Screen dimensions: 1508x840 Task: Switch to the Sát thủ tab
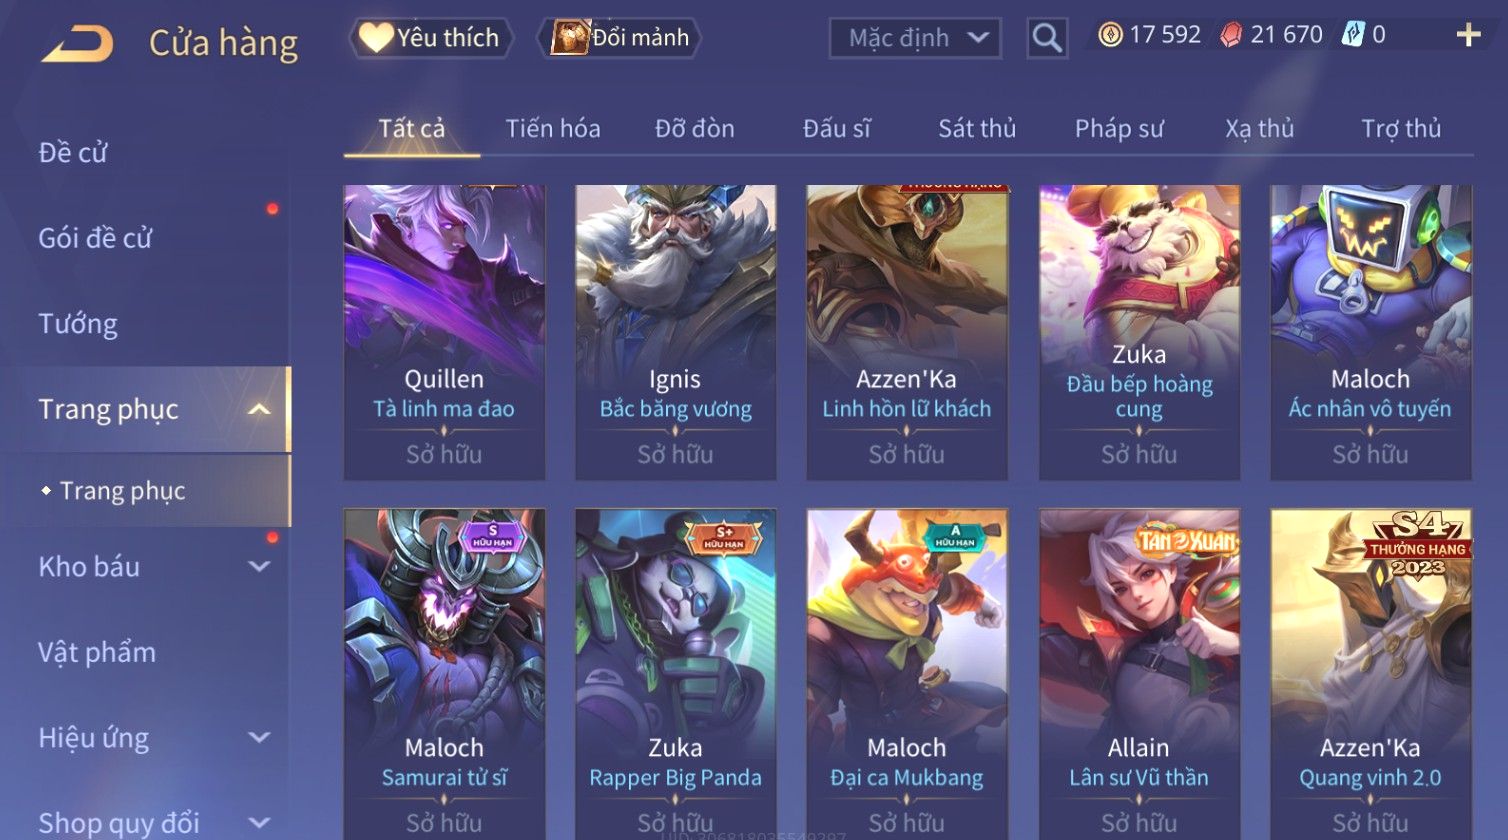coord(976,129)
